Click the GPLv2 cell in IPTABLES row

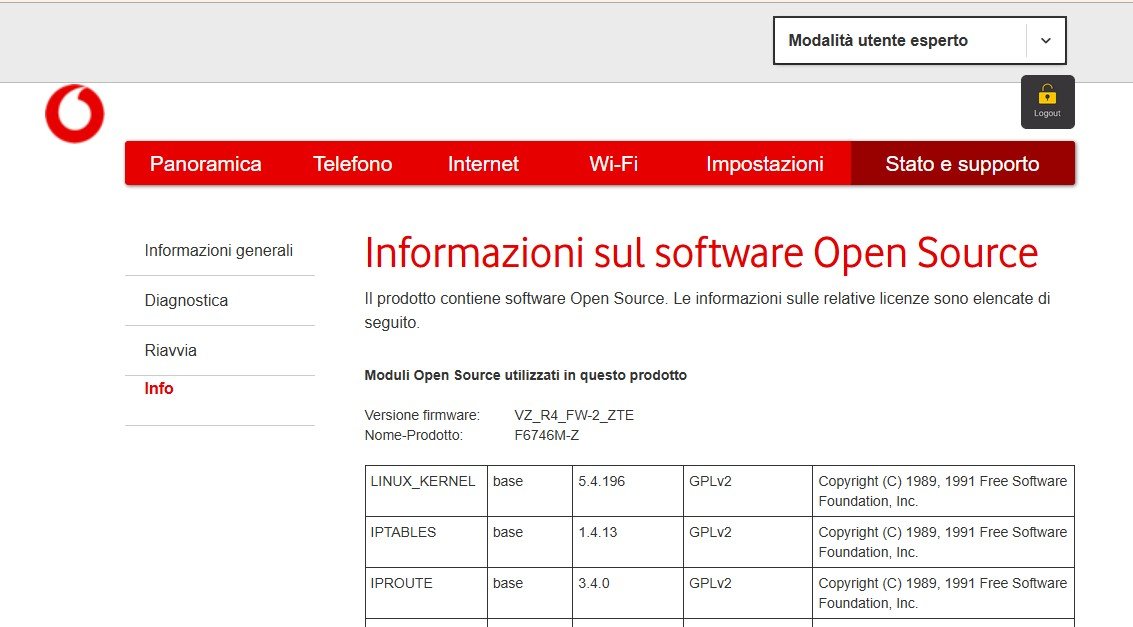(748, 542)
